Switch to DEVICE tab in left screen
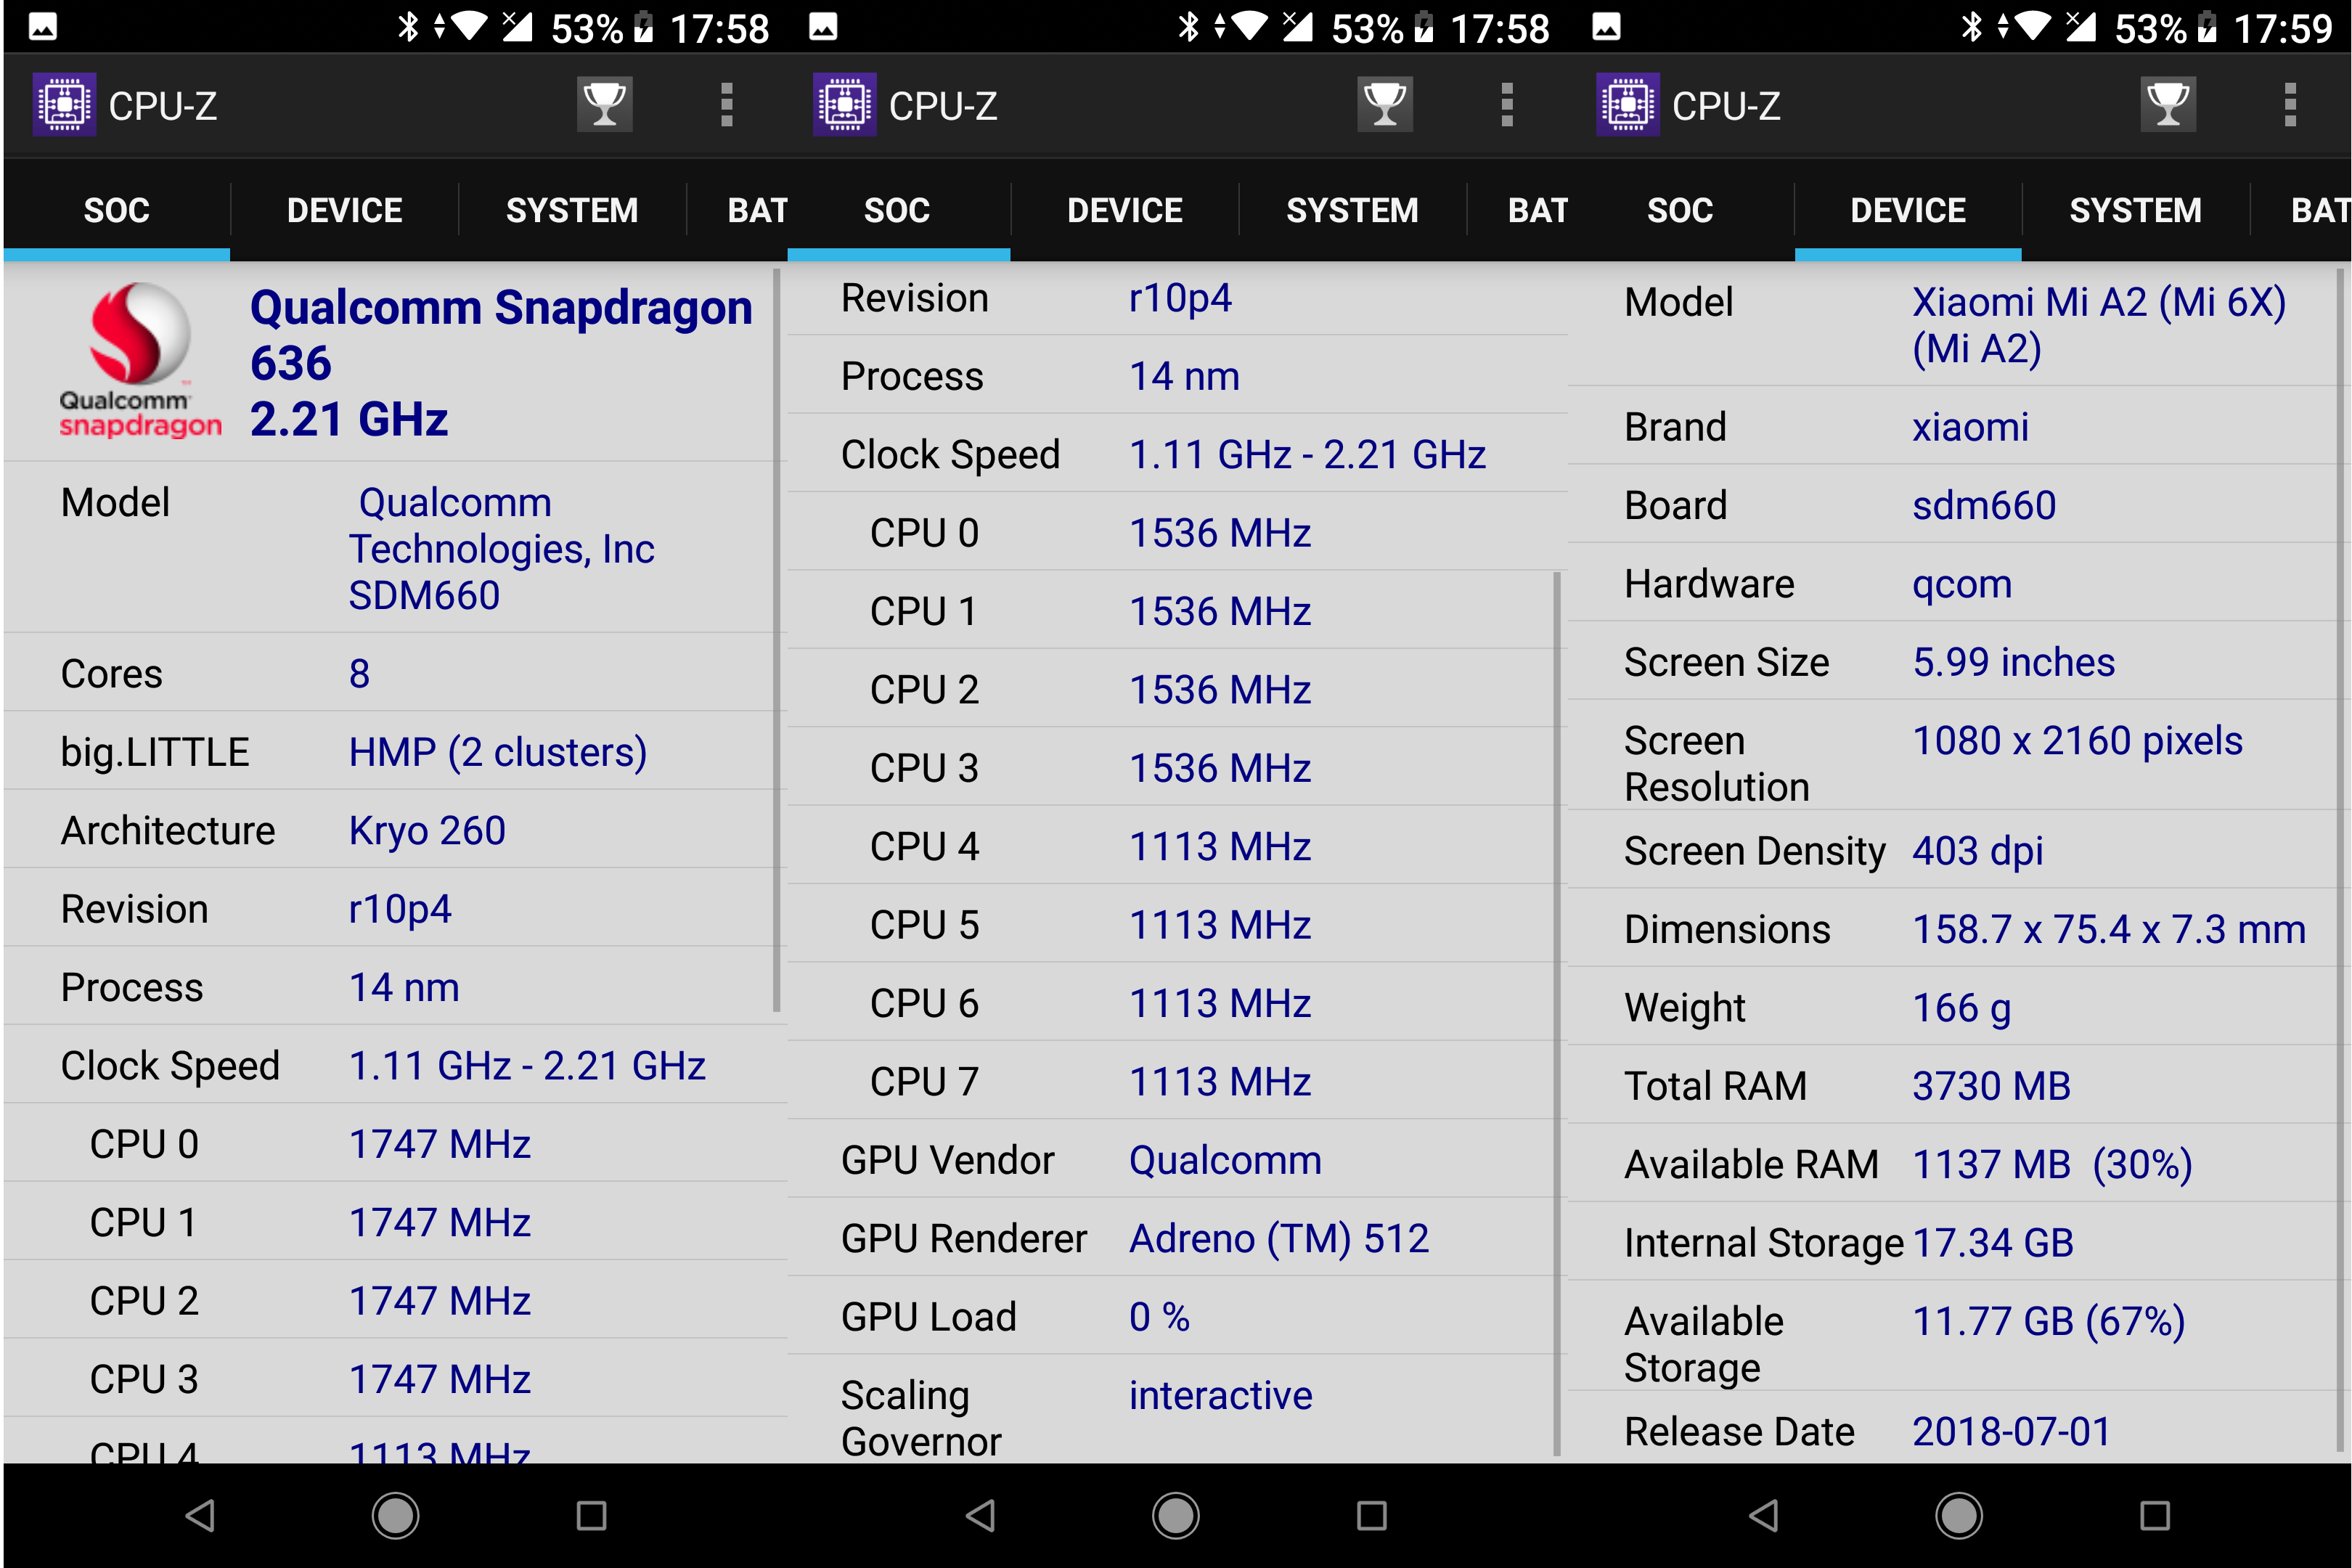The height and width of the screenshot is (1568, 2352). click(345, 211)
